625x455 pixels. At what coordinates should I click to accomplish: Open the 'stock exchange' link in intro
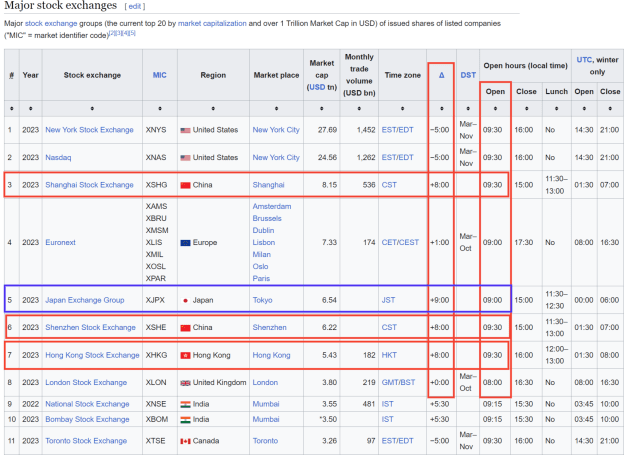click(x=51, y=23)
